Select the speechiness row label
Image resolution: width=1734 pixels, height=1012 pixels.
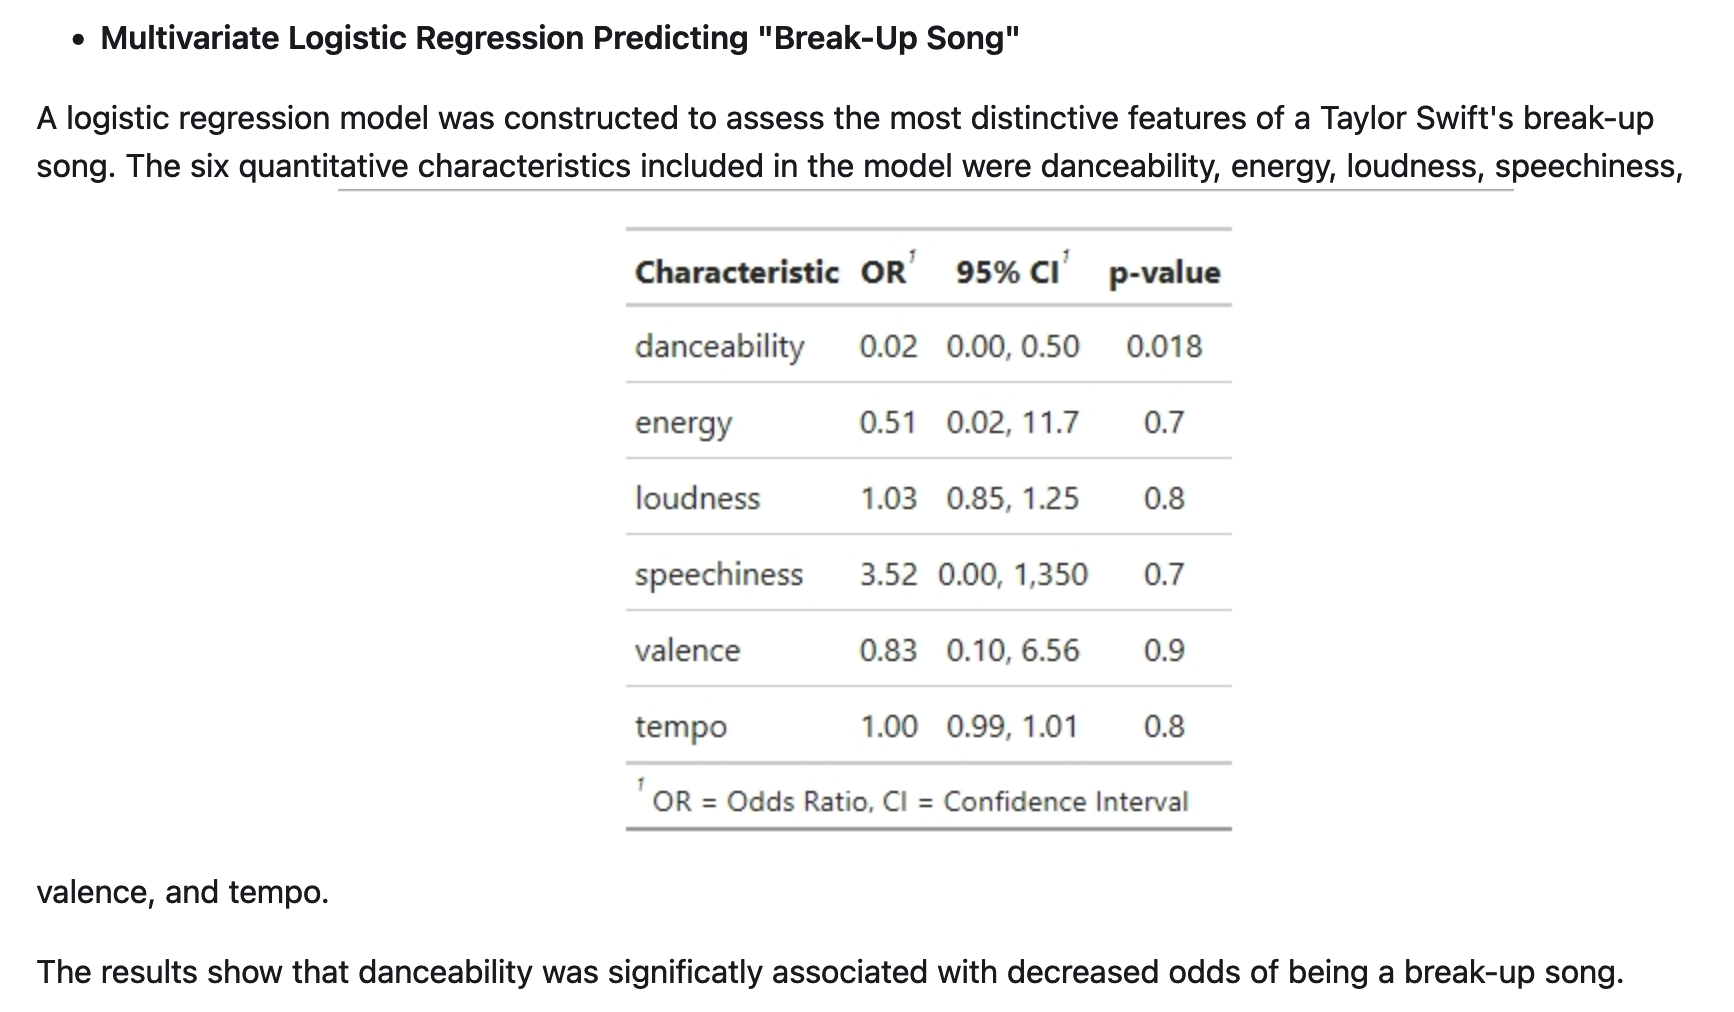click(718, 575)
